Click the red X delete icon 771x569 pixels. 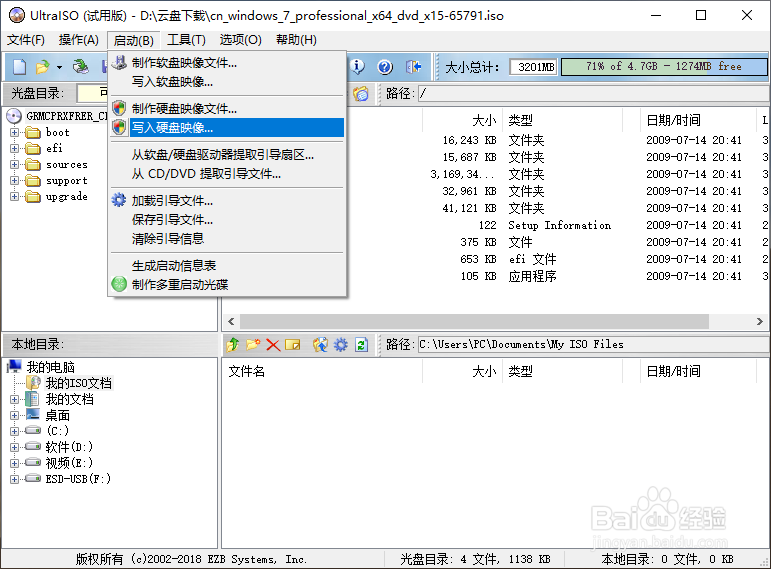[x=273, y=345]
